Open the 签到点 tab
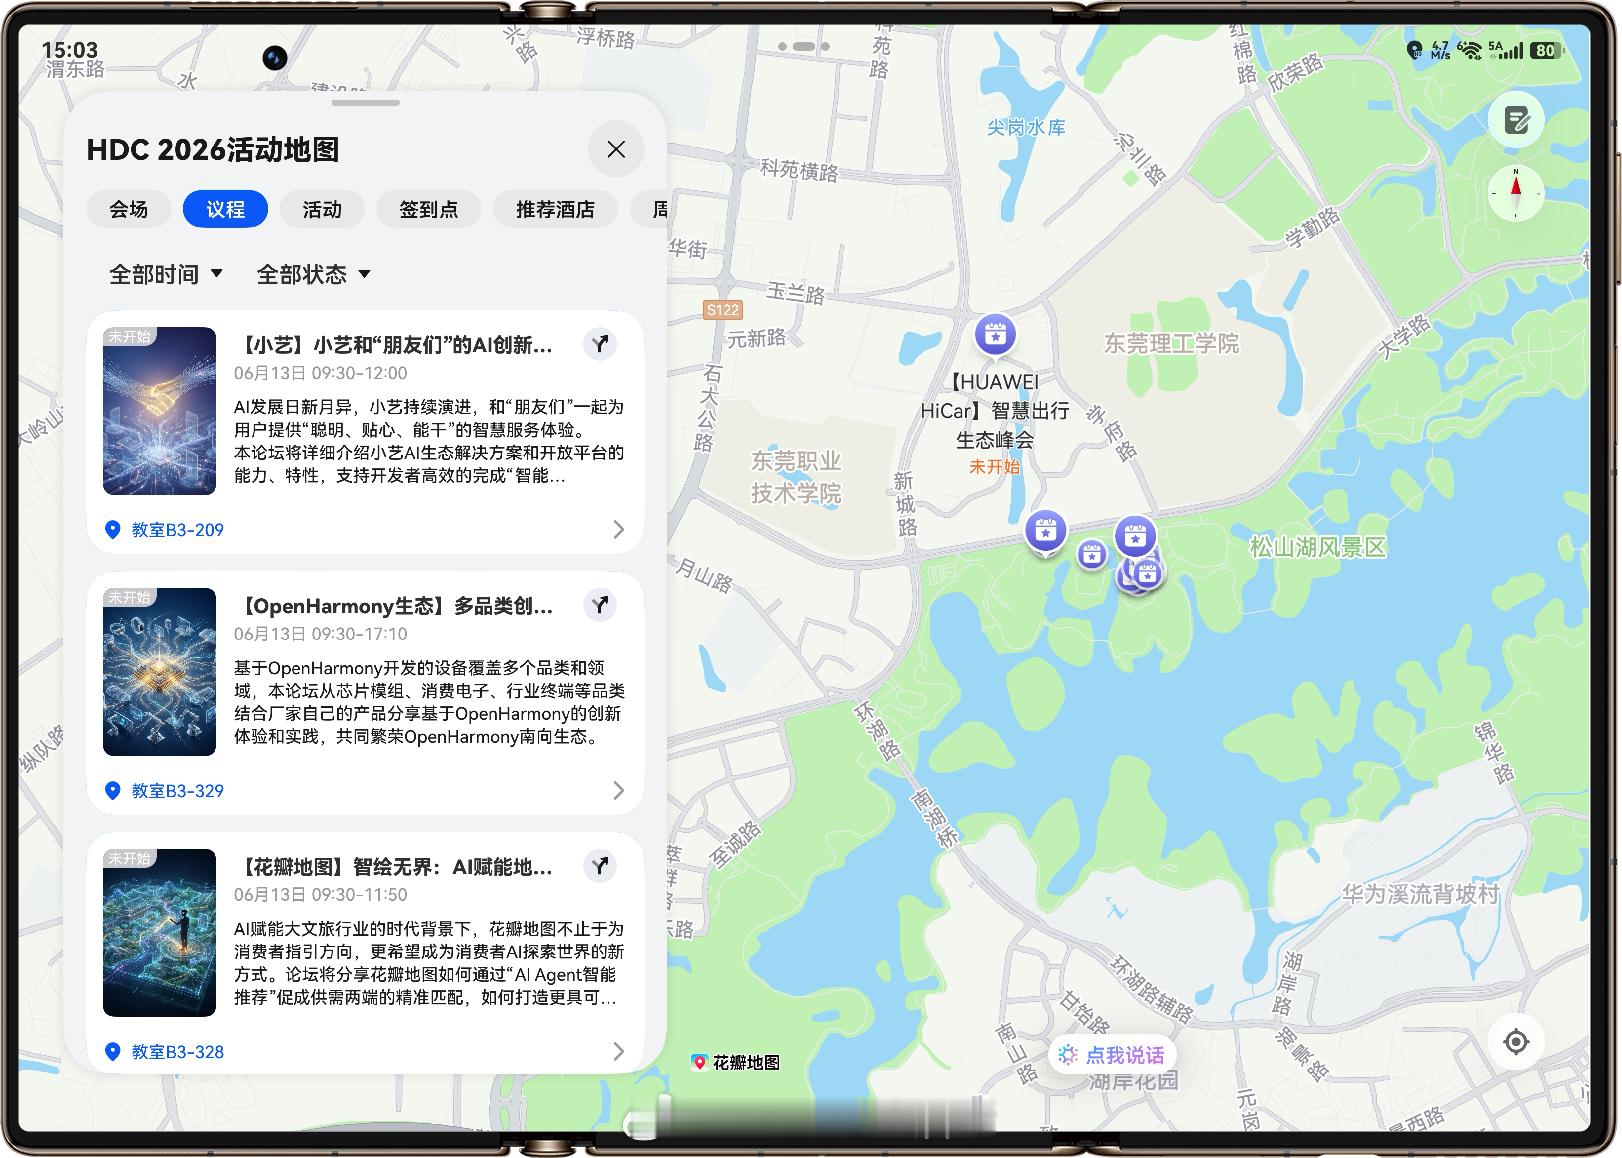Viewport: 1622px width, 1158px height. coord(429,209)
